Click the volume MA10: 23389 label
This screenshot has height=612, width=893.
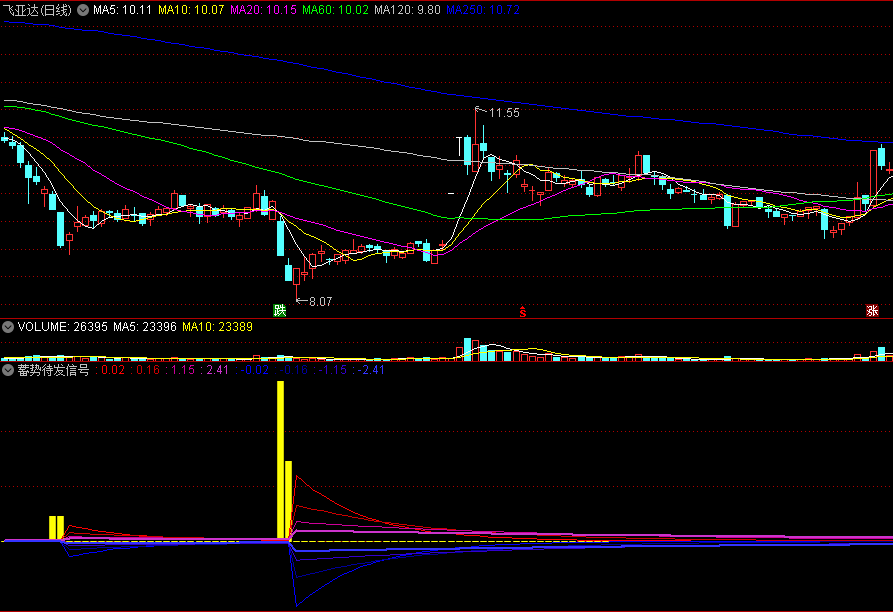click(x=218, y=327)
